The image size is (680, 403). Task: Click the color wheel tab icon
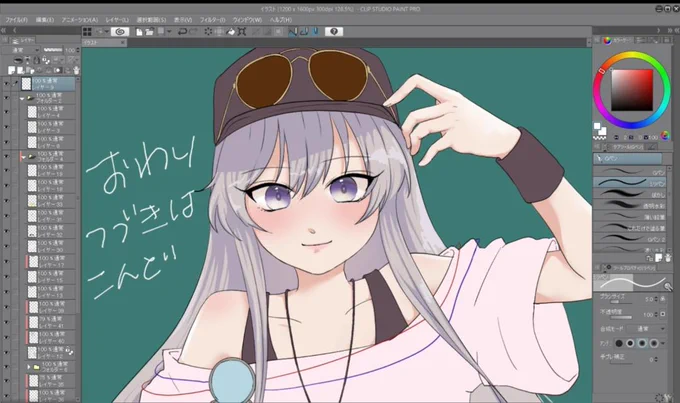[607, 40]
